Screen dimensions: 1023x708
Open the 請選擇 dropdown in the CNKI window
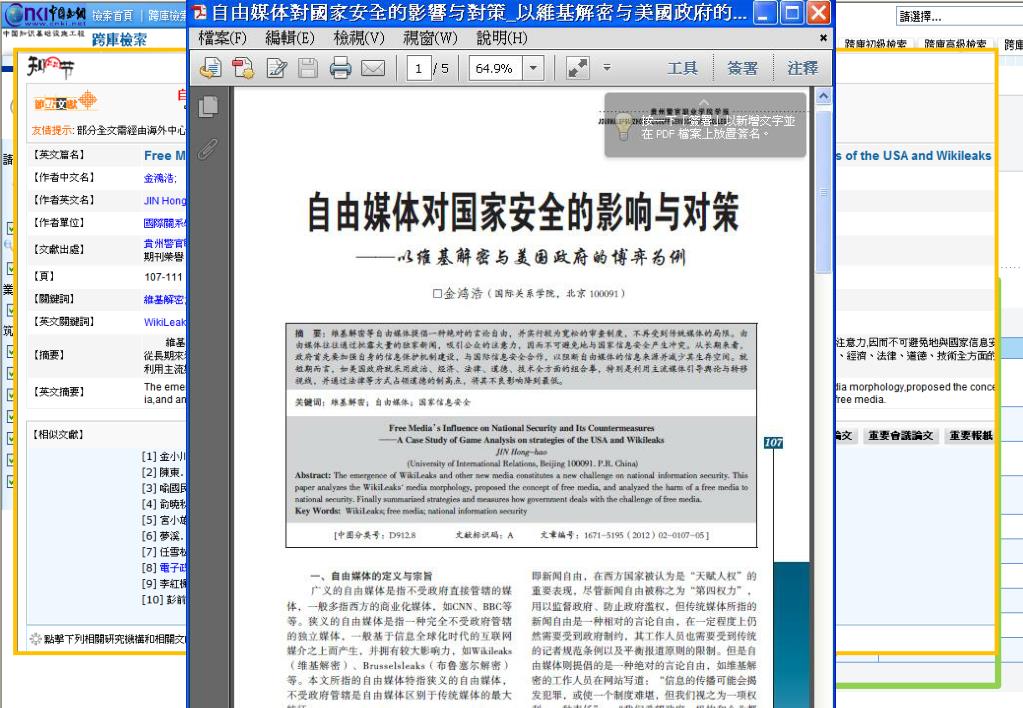coord(959,16)
